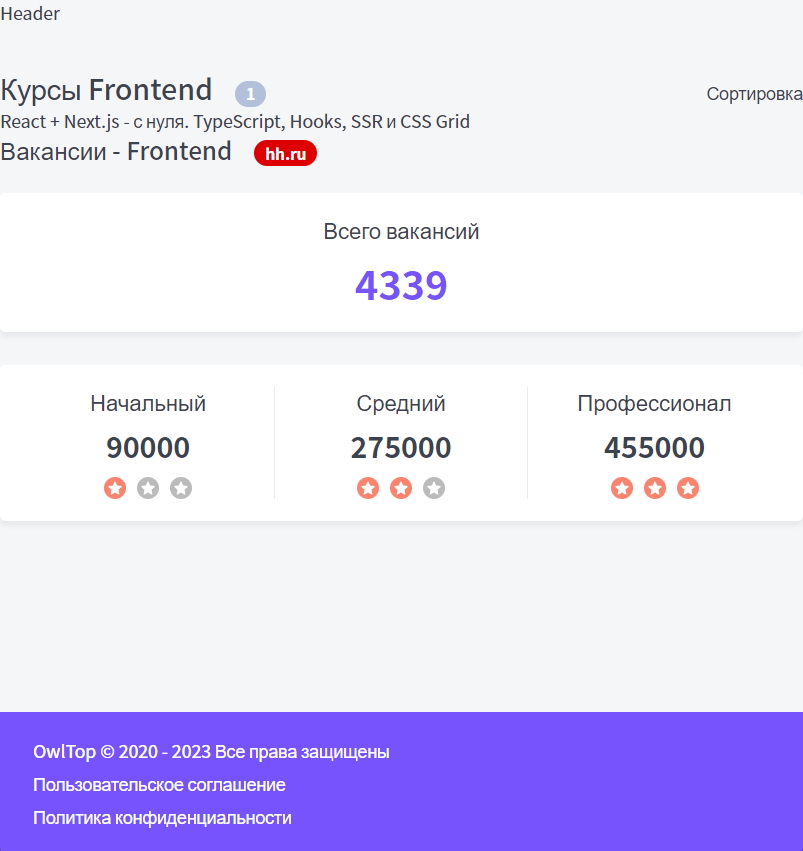Click the third gray star under Начальный
803x851 pixels.
[x=181, y=488]
